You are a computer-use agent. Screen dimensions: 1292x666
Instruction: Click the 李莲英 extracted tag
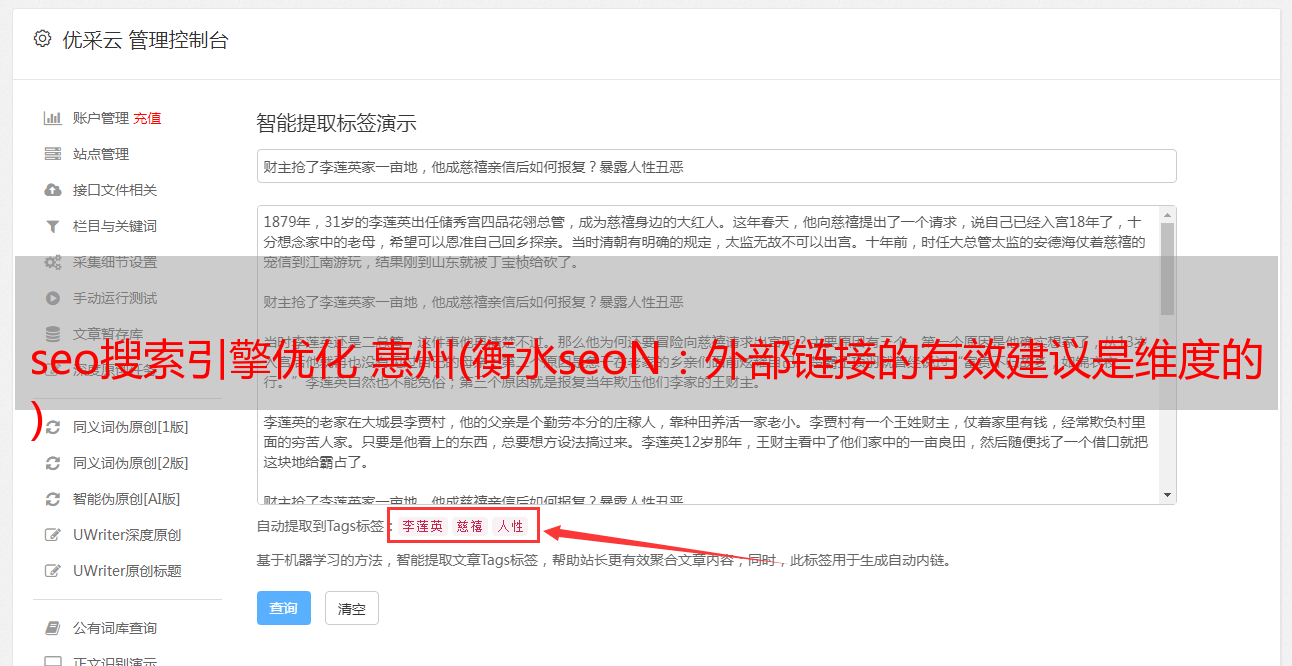tap(422, 526)
